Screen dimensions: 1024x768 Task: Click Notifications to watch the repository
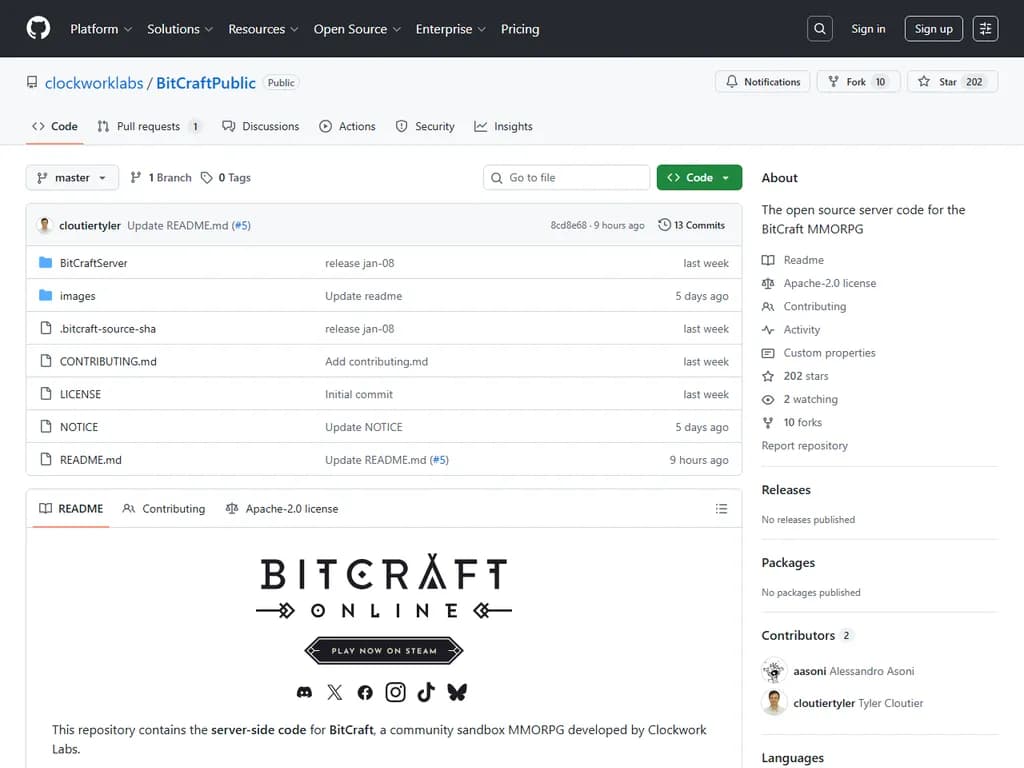tap(762, 82)
